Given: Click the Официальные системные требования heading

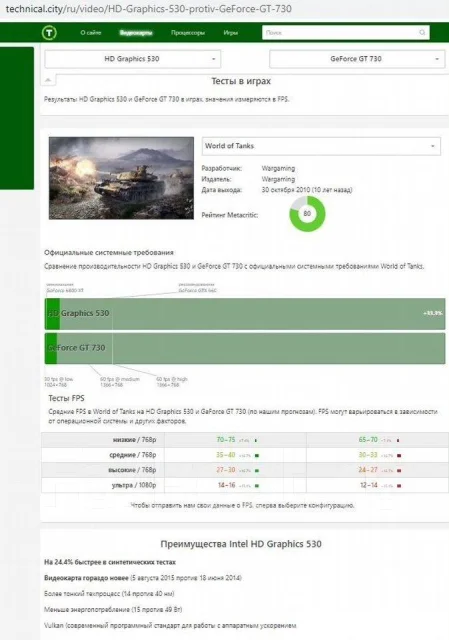Looking at the screenshot, I should click(109, 253).
